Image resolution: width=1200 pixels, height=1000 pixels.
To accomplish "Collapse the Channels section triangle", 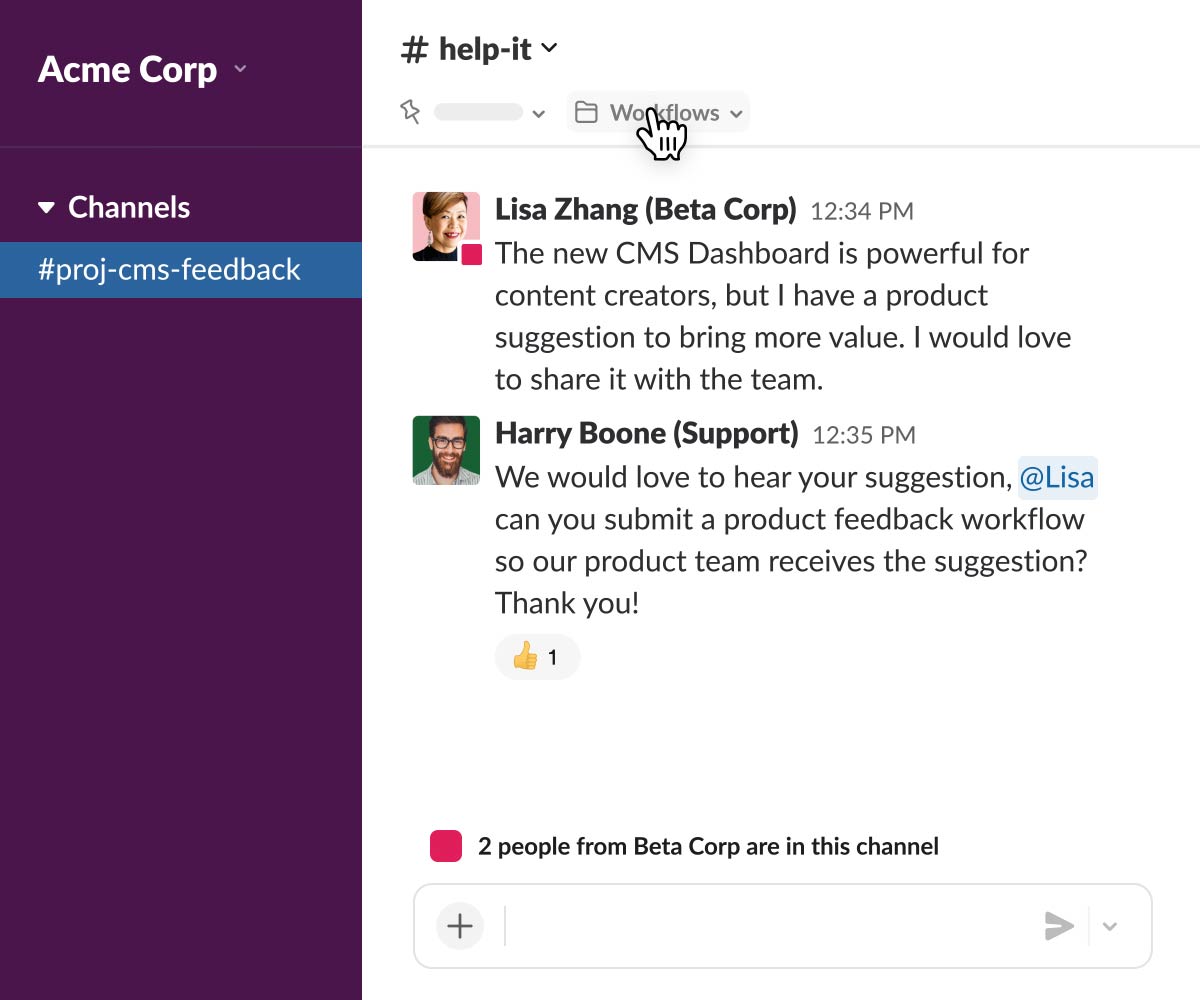I will [x=46, y=208].
